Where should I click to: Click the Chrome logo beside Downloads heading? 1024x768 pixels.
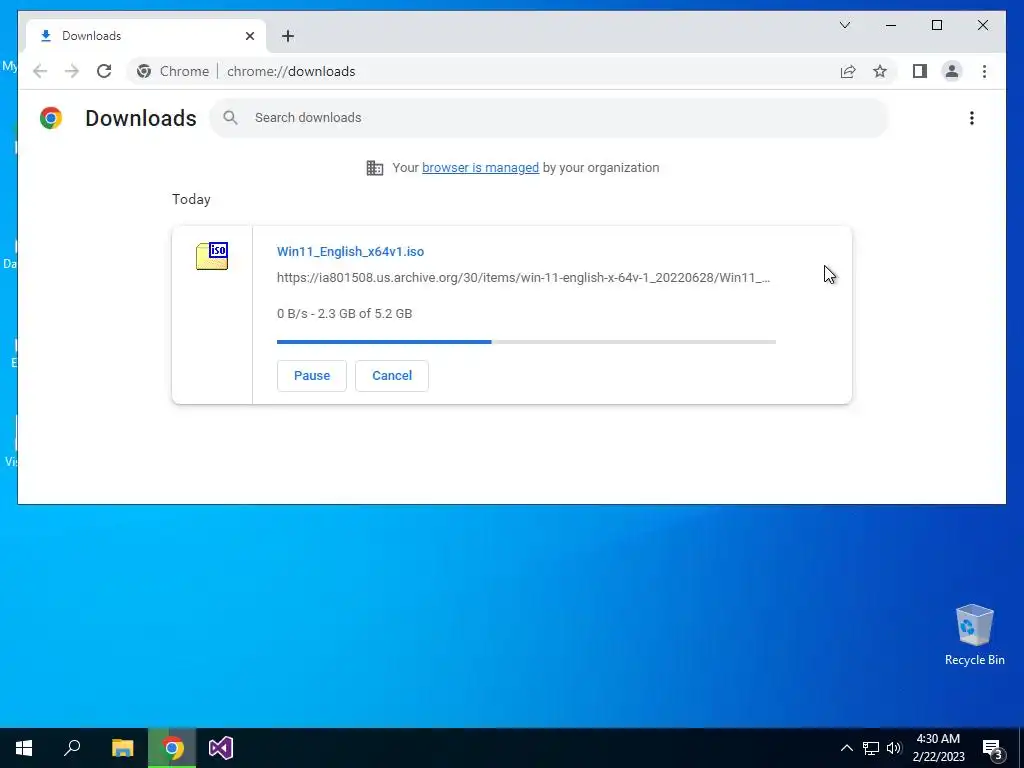(51, 118)
